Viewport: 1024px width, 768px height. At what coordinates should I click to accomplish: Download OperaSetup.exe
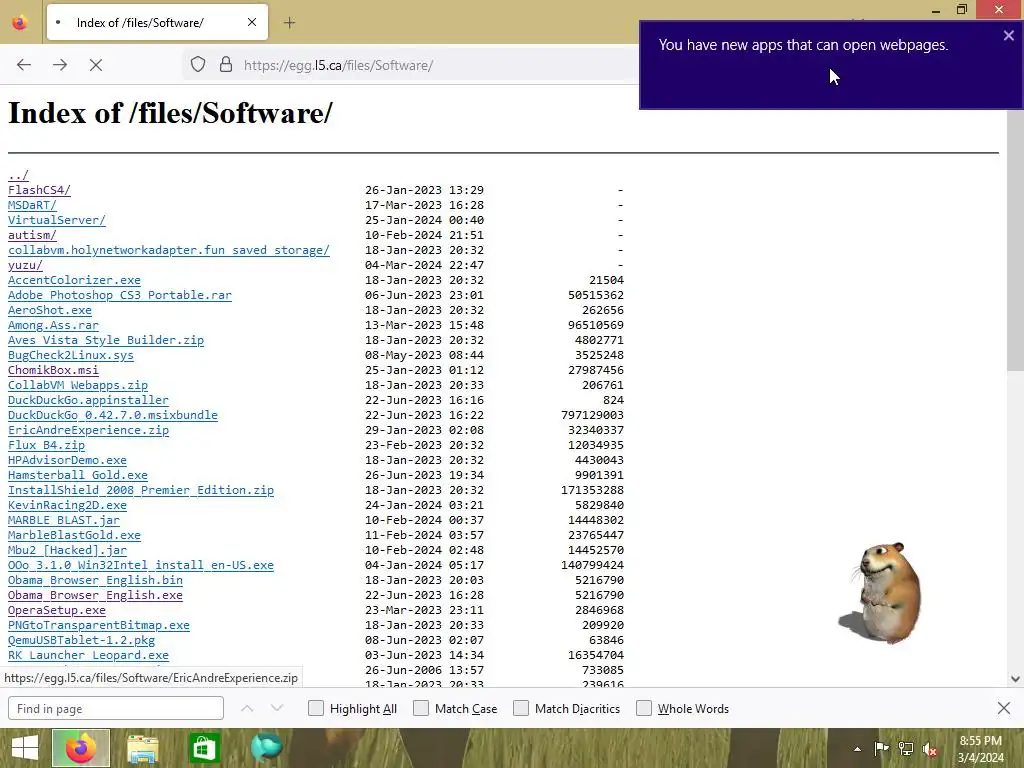57,611
